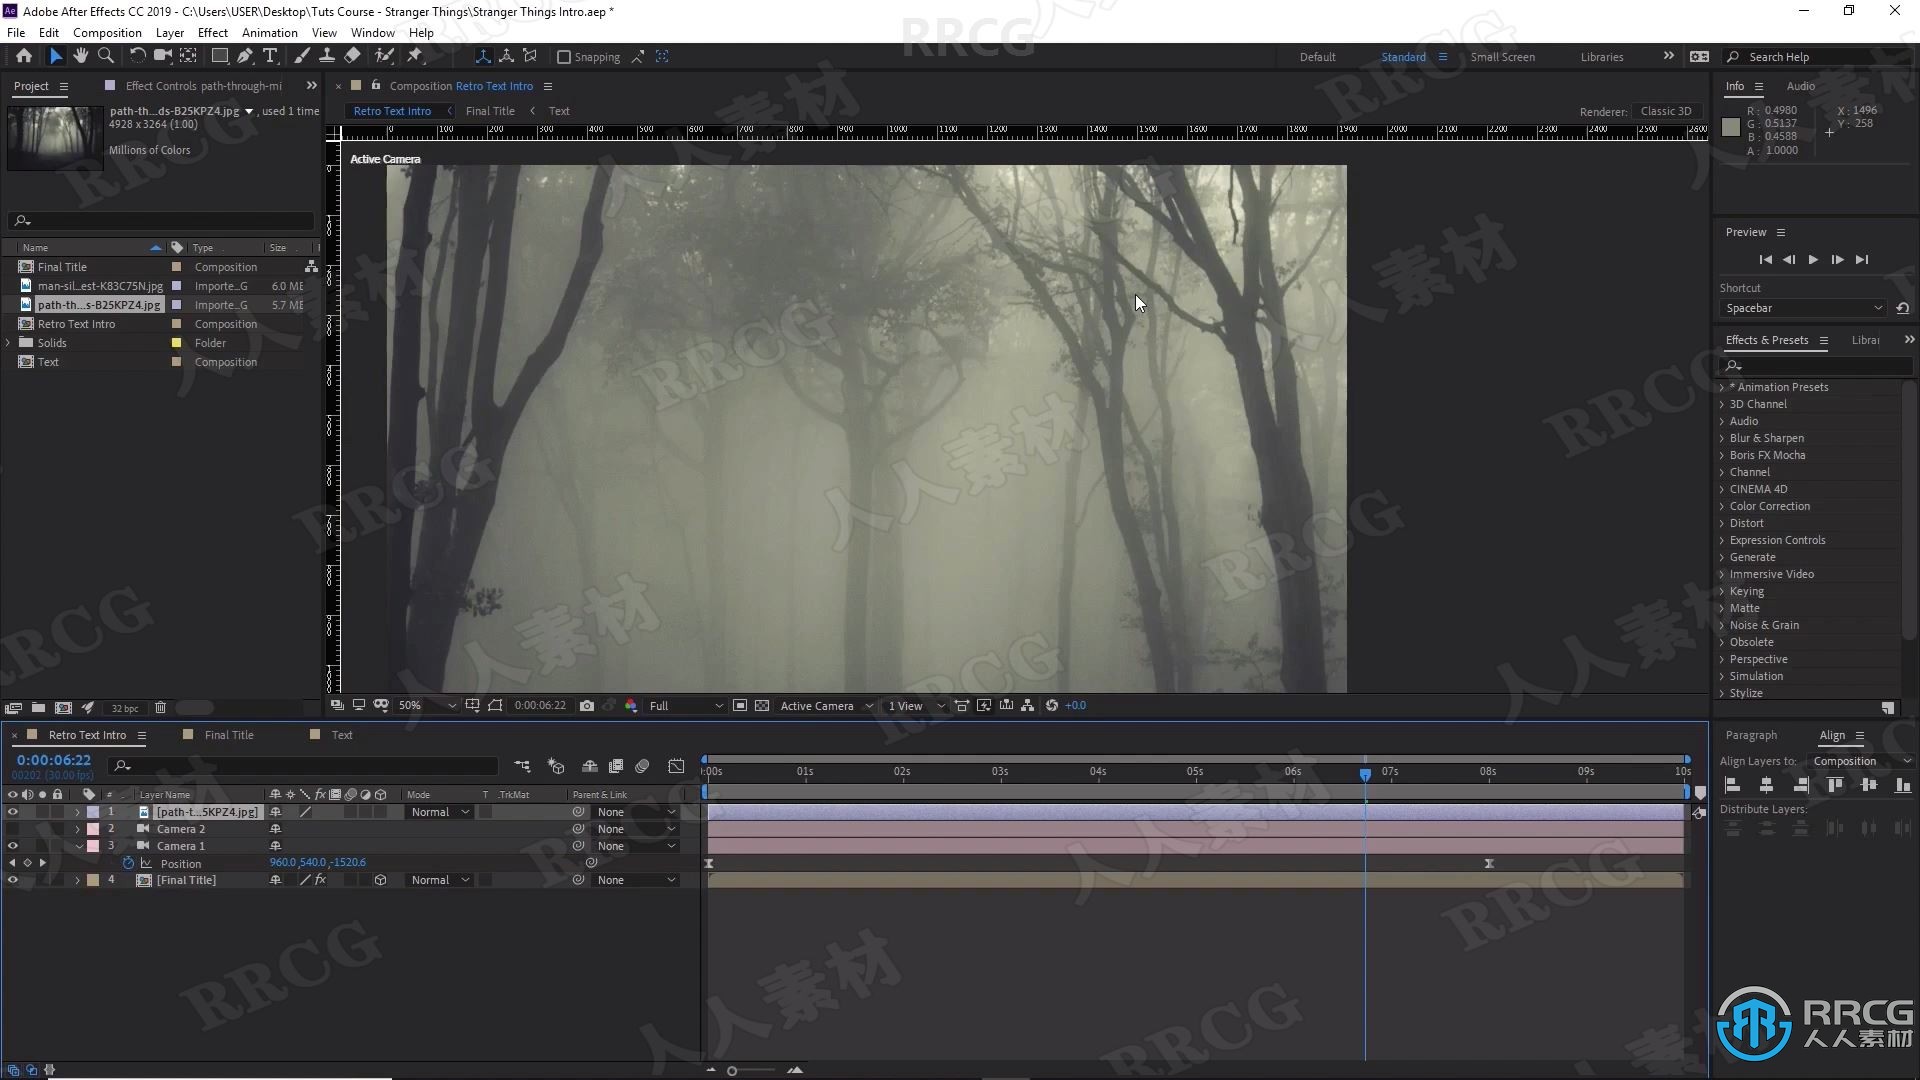Open the Effect menu
This screenshot has width=1920, height=1080.
(213, 32)
